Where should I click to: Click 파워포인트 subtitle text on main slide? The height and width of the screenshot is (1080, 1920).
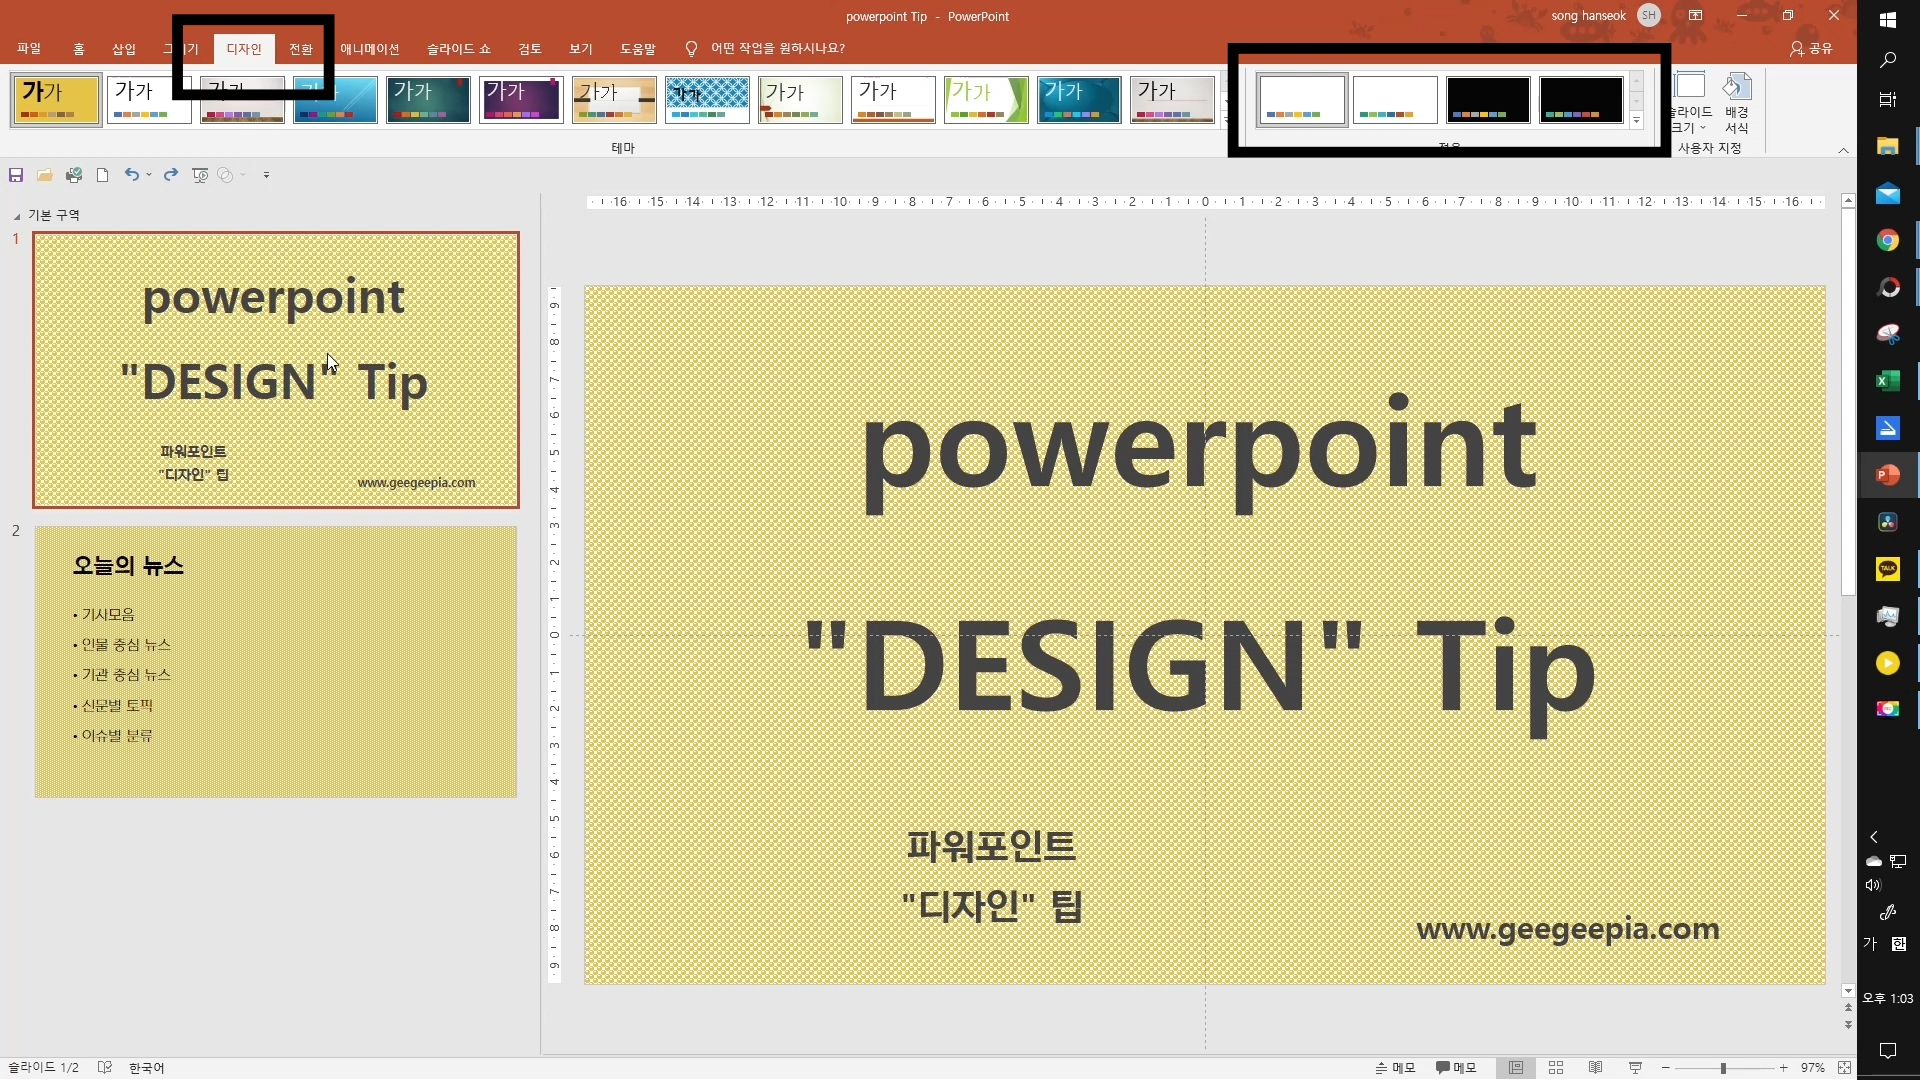pyautogui.click(x=991, y=846)
